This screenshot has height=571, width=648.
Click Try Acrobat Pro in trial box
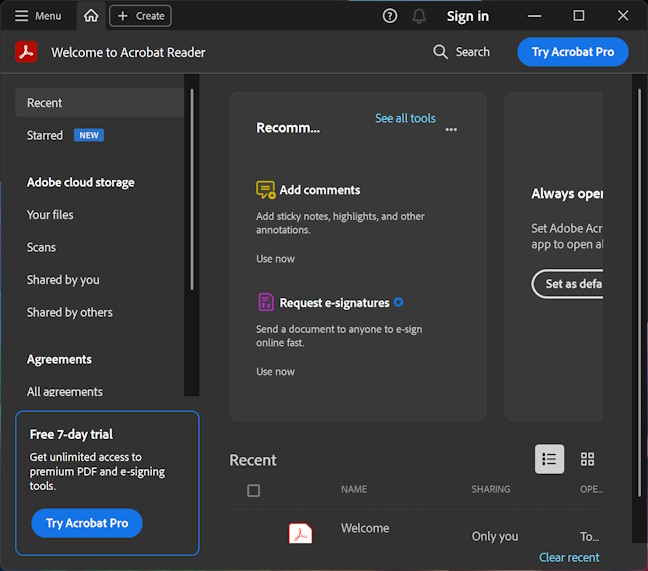coord(87,523)
